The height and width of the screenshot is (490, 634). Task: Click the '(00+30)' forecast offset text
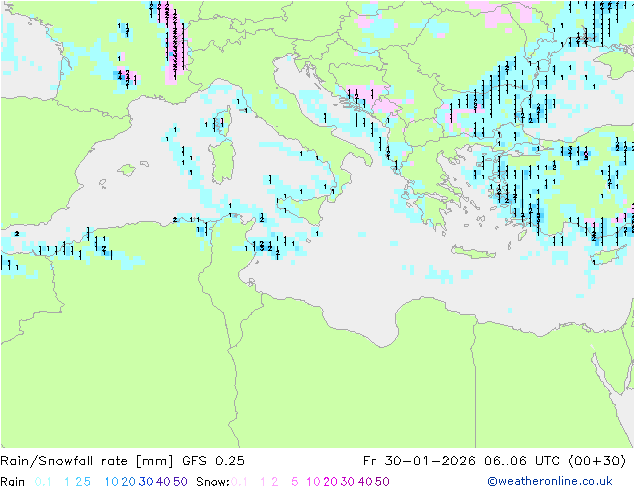597,461
